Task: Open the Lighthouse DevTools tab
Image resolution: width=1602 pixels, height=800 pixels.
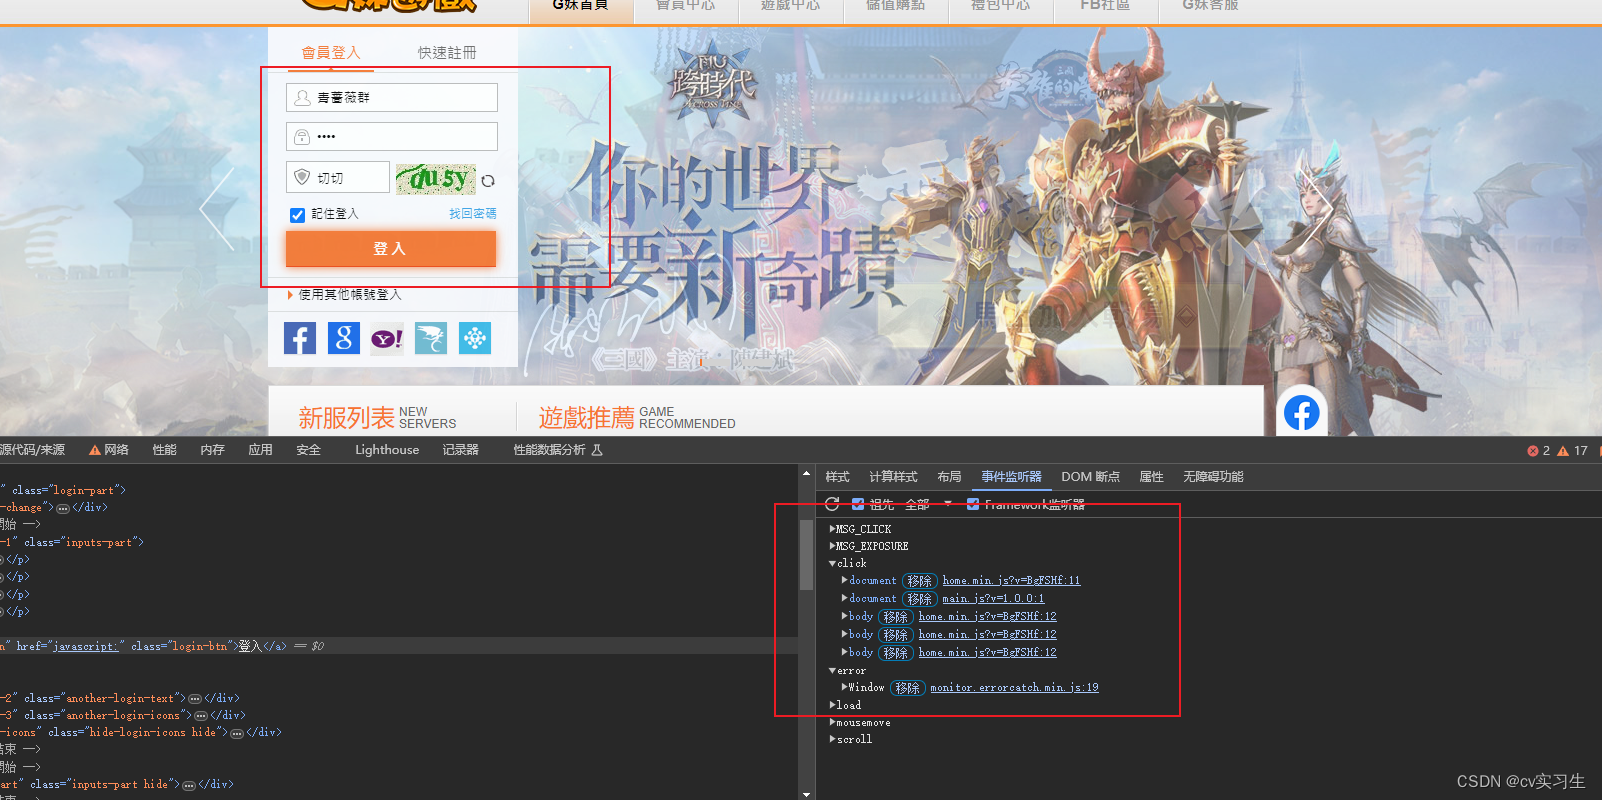Action: [387, 450]
